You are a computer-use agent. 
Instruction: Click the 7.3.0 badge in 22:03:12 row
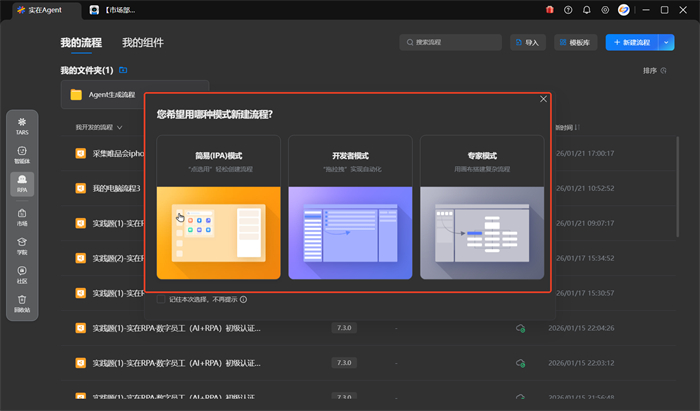click(344, 363)
